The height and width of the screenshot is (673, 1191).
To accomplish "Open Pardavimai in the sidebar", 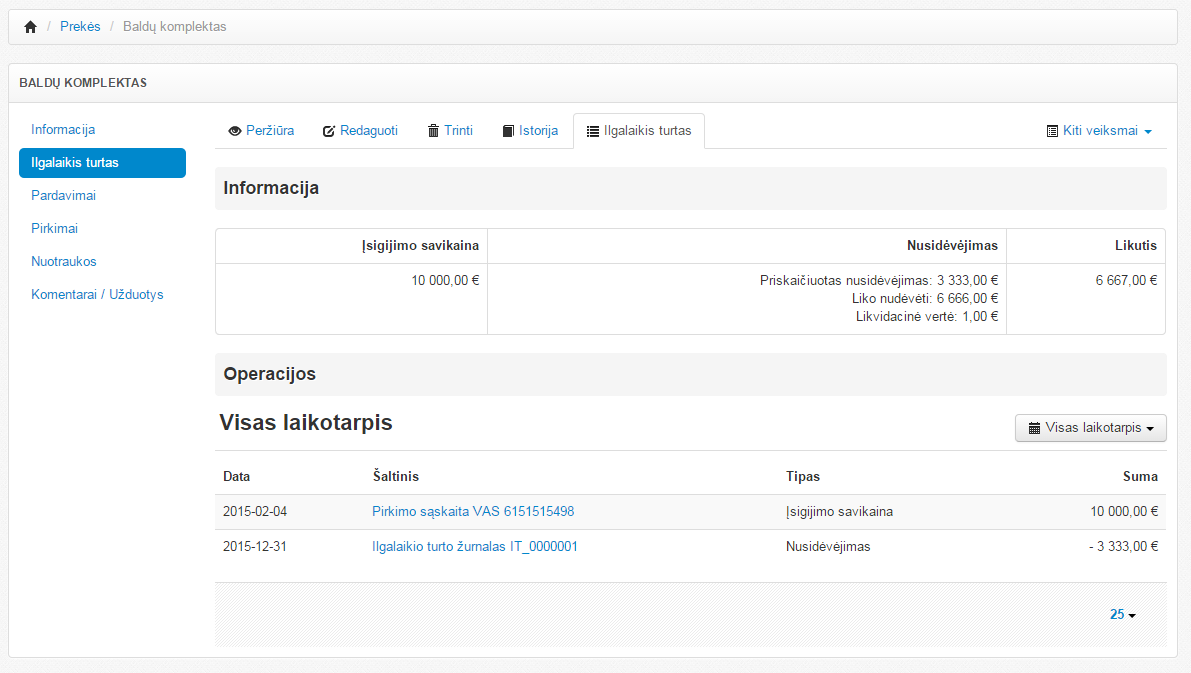I will point(63,196).
